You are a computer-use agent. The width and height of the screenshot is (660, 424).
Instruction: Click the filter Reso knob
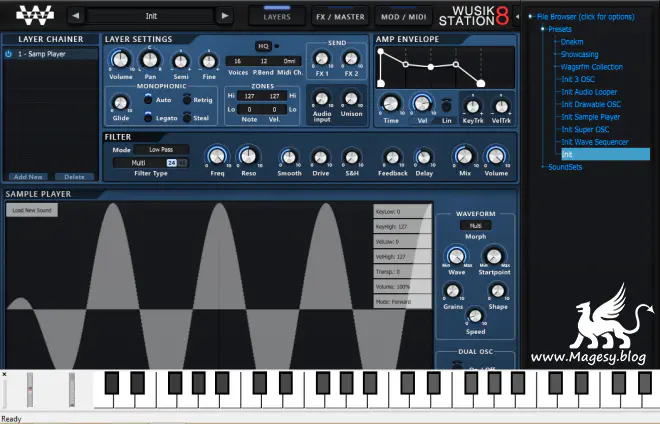point(248,156)
